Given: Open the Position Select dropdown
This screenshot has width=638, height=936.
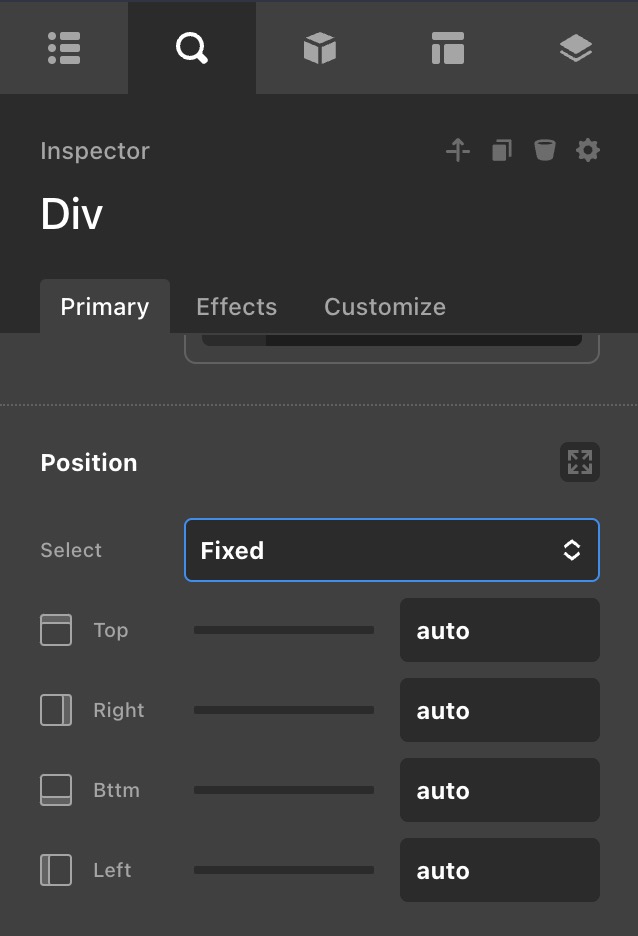Looking at the screenshot, I should click(391, 550).
